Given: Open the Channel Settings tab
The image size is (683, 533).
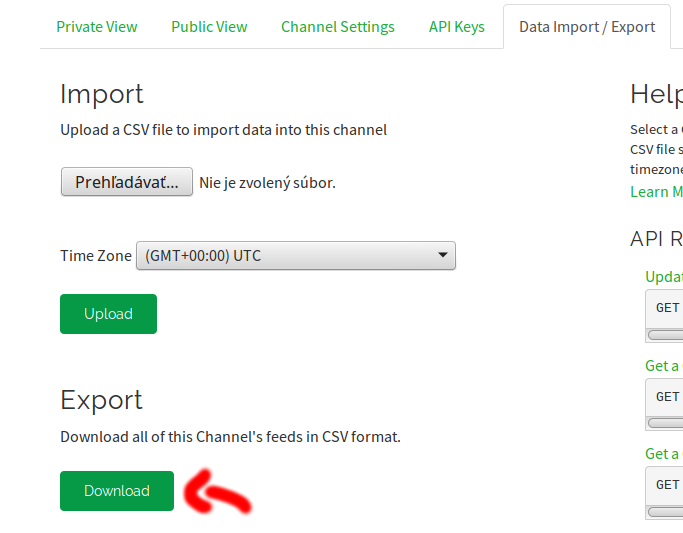Looking at the screenshot, I should [338, 27].
